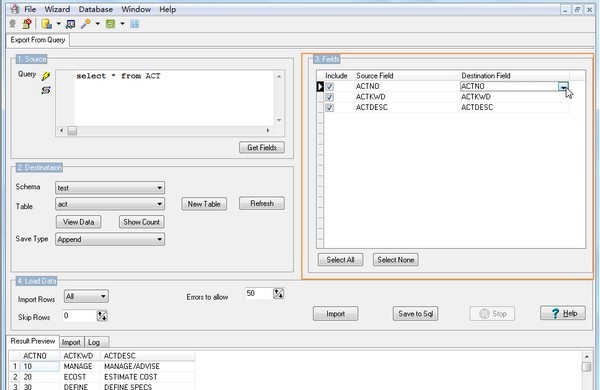This screenshot has width=600, height=390.
Task: Click the Get Fields button
Action: [262, 147]
